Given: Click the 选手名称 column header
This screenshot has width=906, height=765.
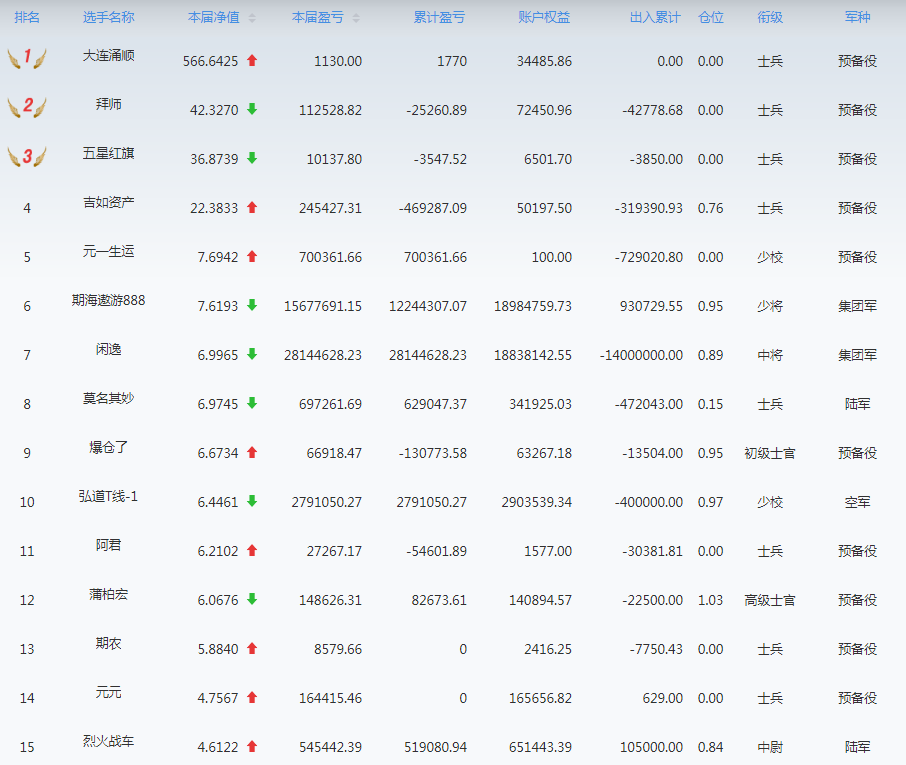Looking at the screenshot, I should [x=109, y=17].
